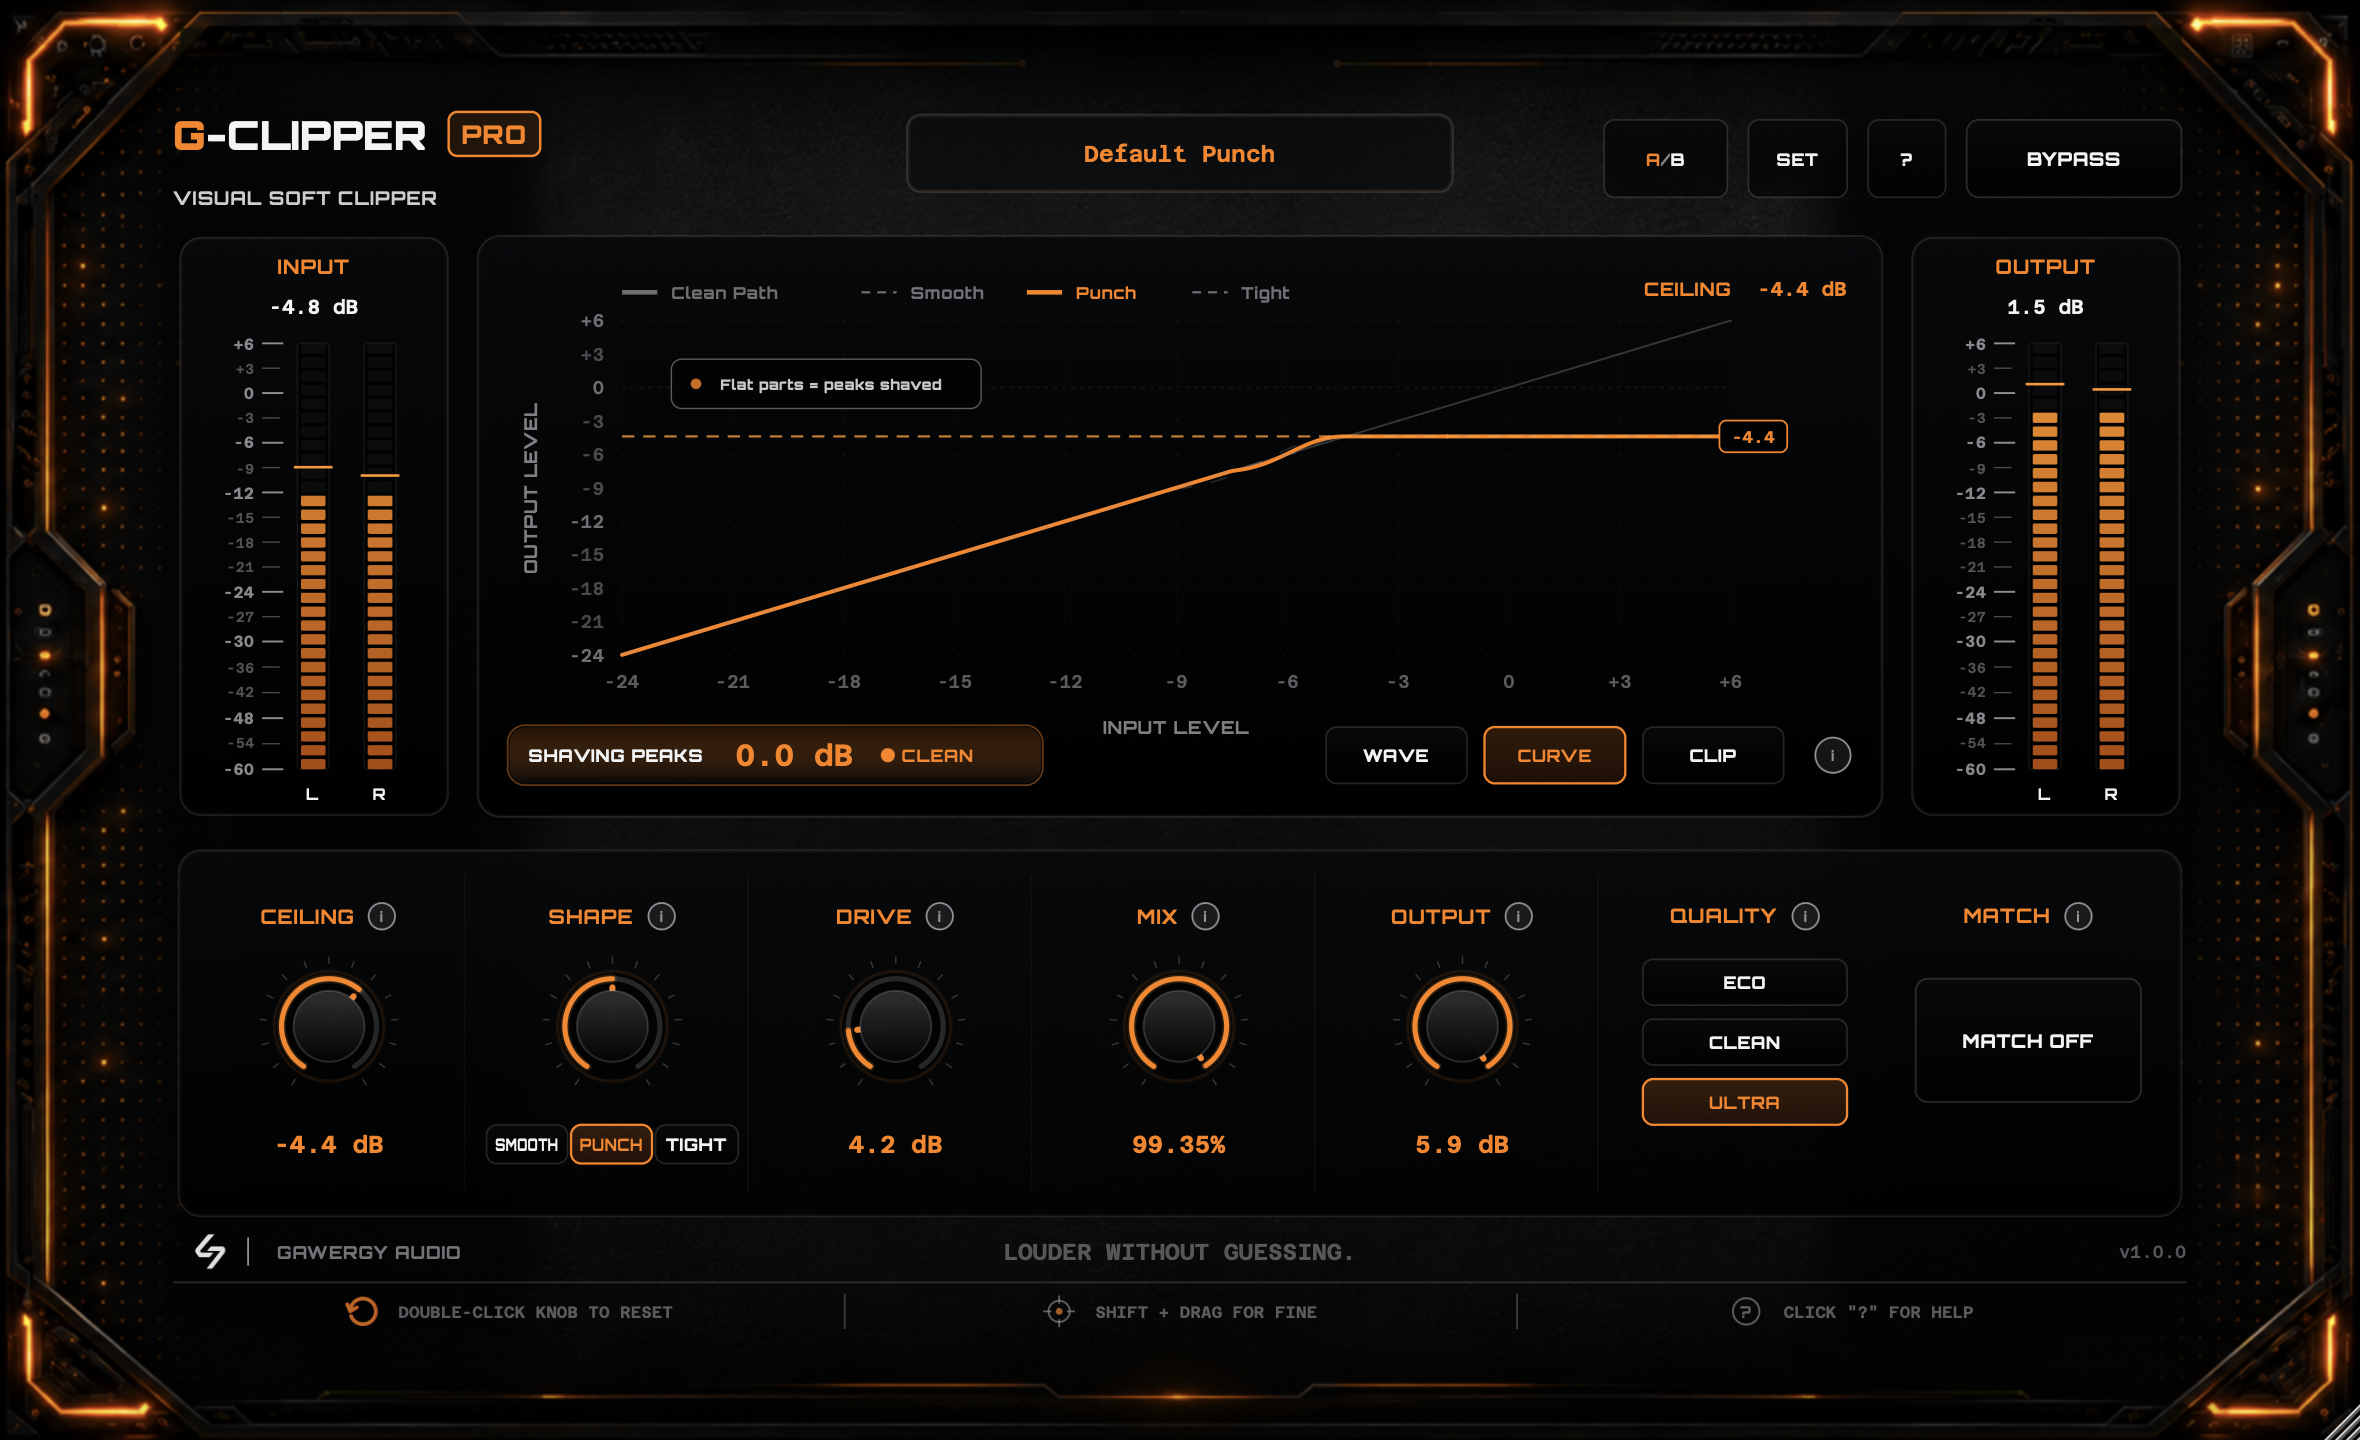Click the v1.0.0 version label
The height and width of the screenshot is (1440, 2360).
click(x=2152, y=1252)
